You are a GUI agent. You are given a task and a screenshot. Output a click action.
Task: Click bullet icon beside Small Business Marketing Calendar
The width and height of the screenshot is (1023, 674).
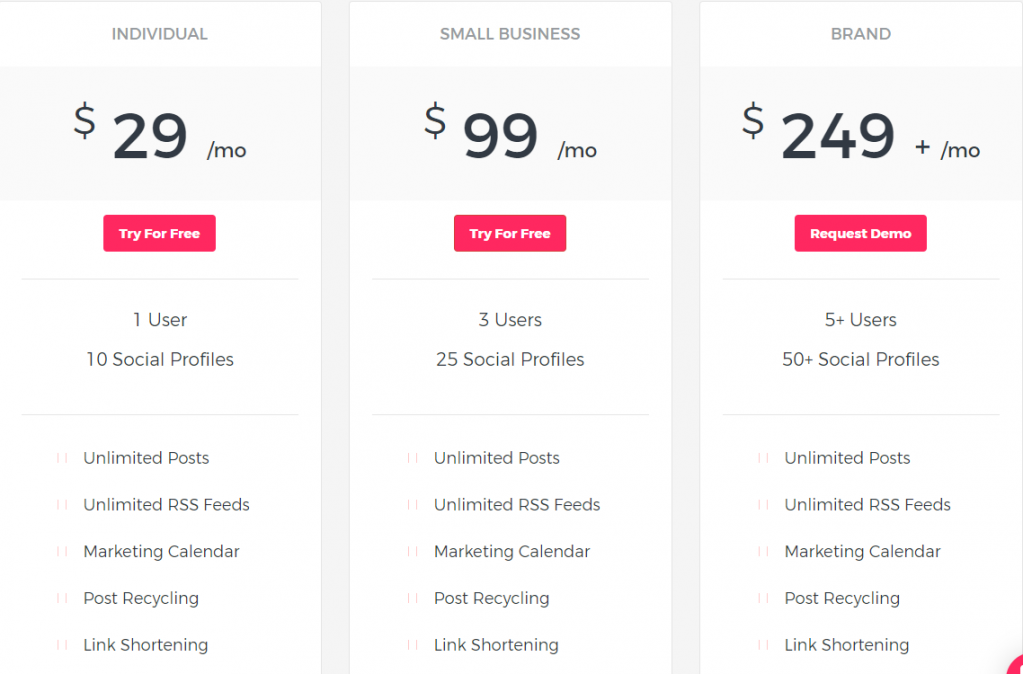[x=412, y=552]
